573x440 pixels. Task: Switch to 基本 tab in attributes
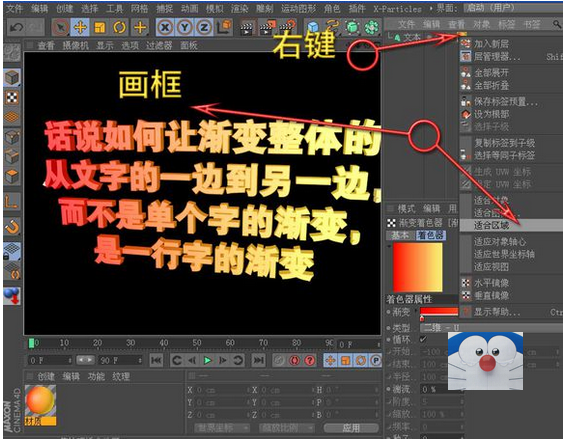[400, 235]
